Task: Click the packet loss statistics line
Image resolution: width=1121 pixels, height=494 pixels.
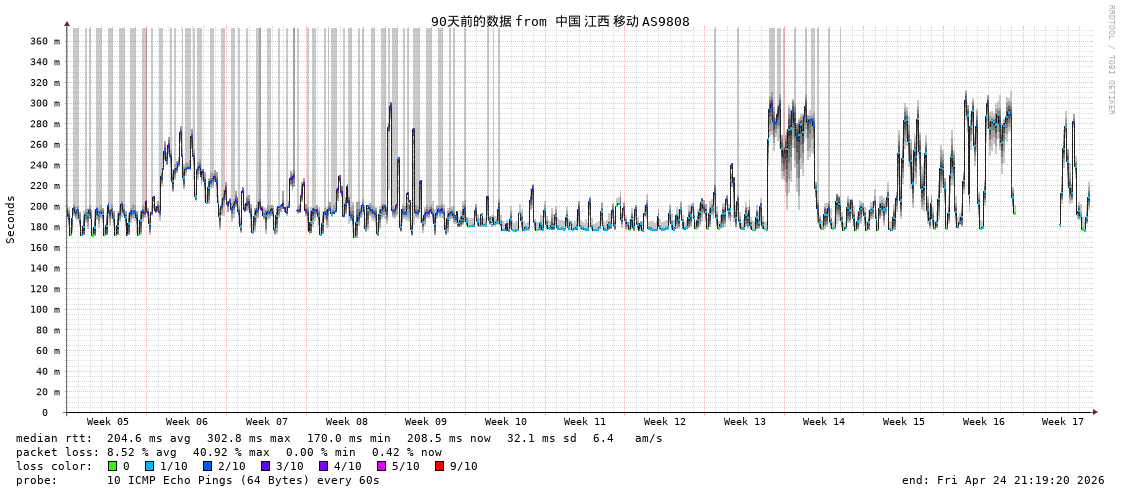Action: click(x=229, y=452)
